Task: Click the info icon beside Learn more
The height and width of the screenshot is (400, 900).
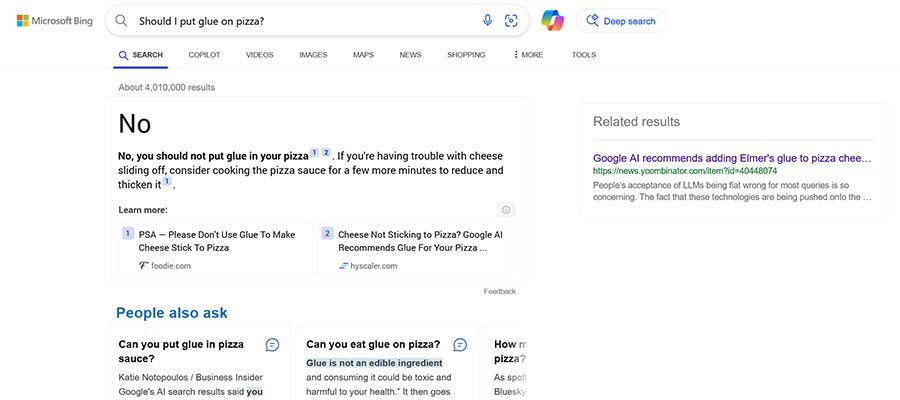Action: click(x=506, y=210)
